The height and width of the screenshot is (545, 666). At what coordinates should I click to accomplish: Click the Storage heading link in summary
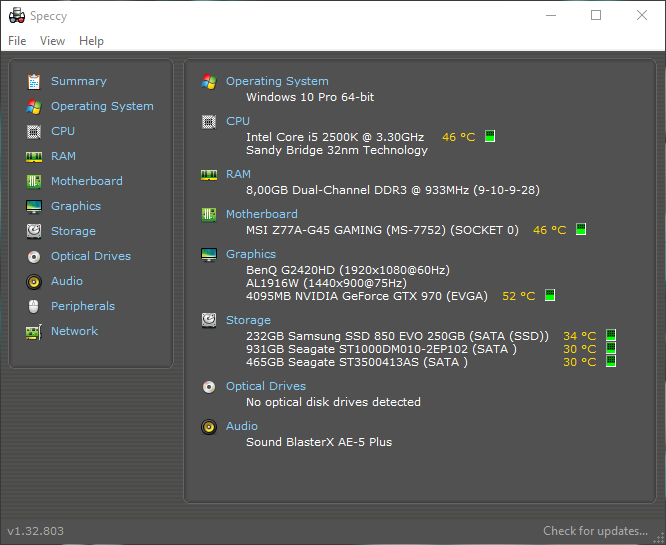point(248,320)
